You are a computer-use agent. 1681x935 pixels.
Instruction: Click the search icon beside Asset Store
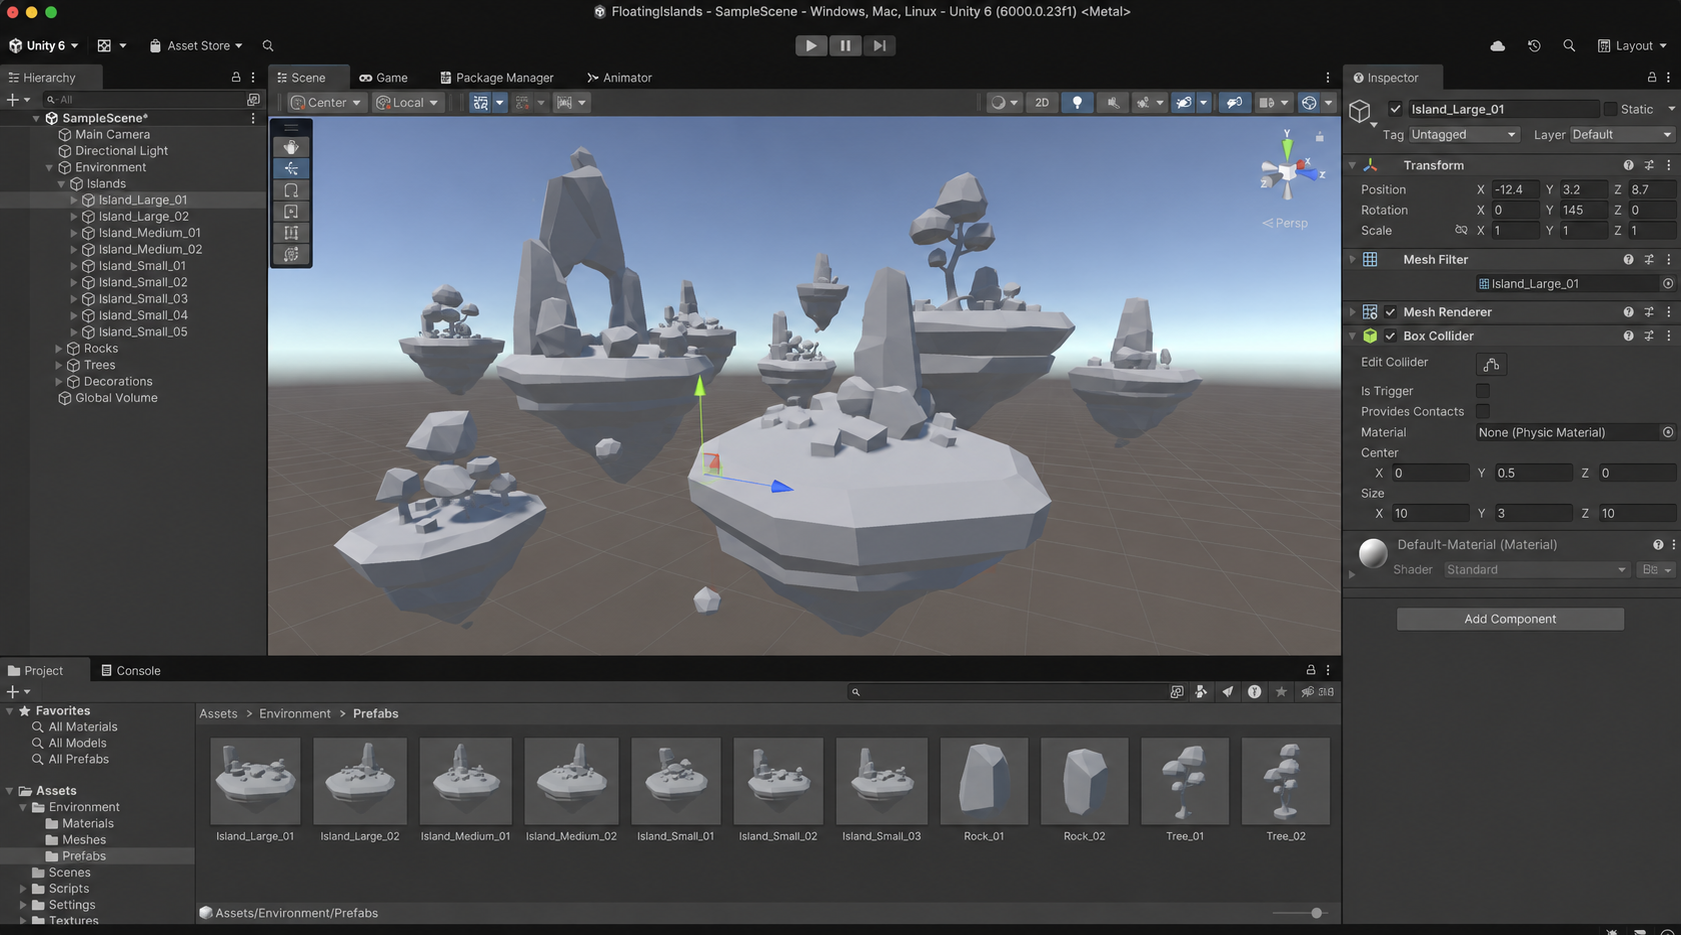[268, 46]
